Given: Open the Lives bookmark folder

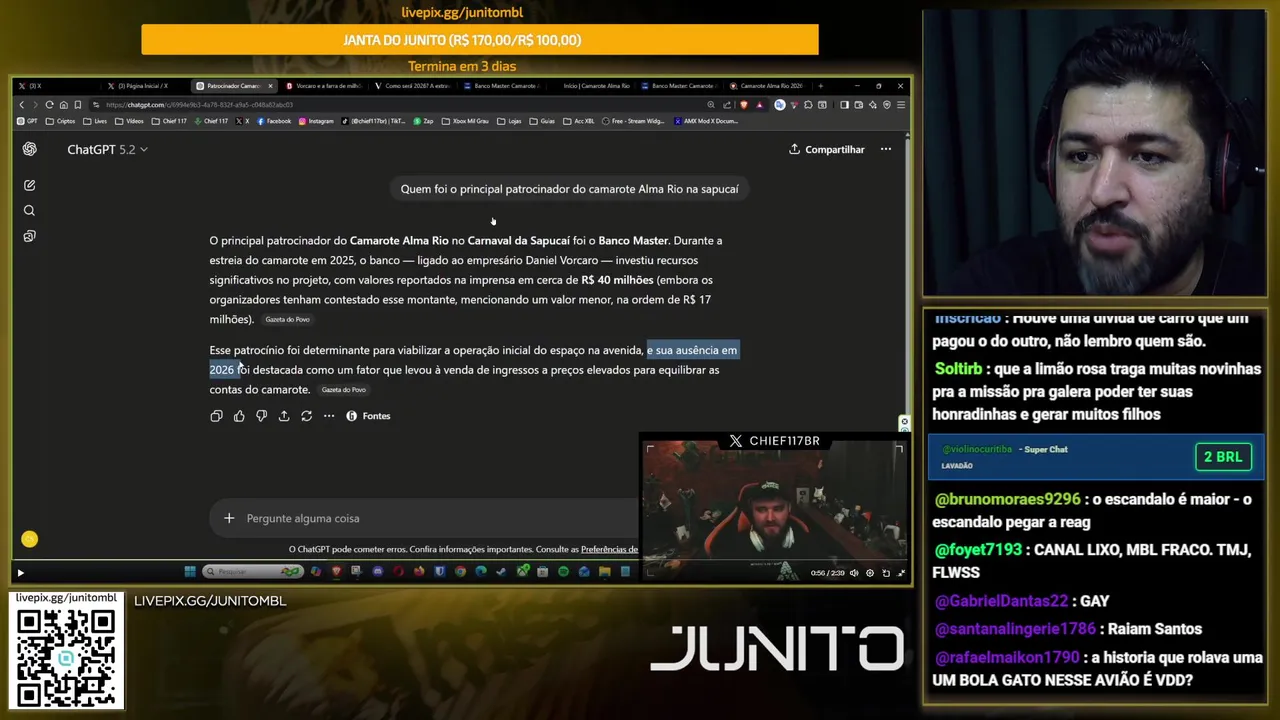Looking at the screenshot, I should click(95, 121).
